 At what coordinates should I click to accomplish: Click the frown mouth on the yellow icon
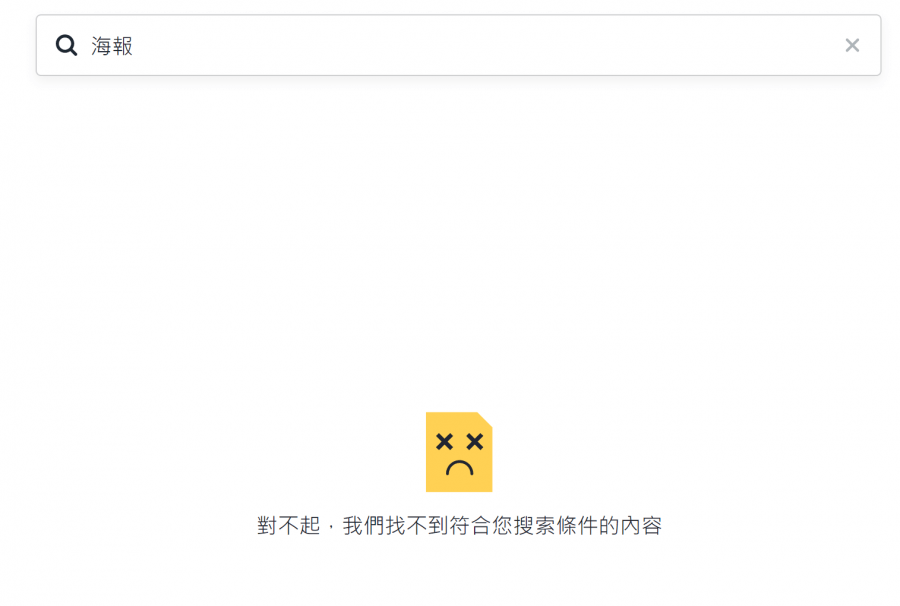coord(459,468)
